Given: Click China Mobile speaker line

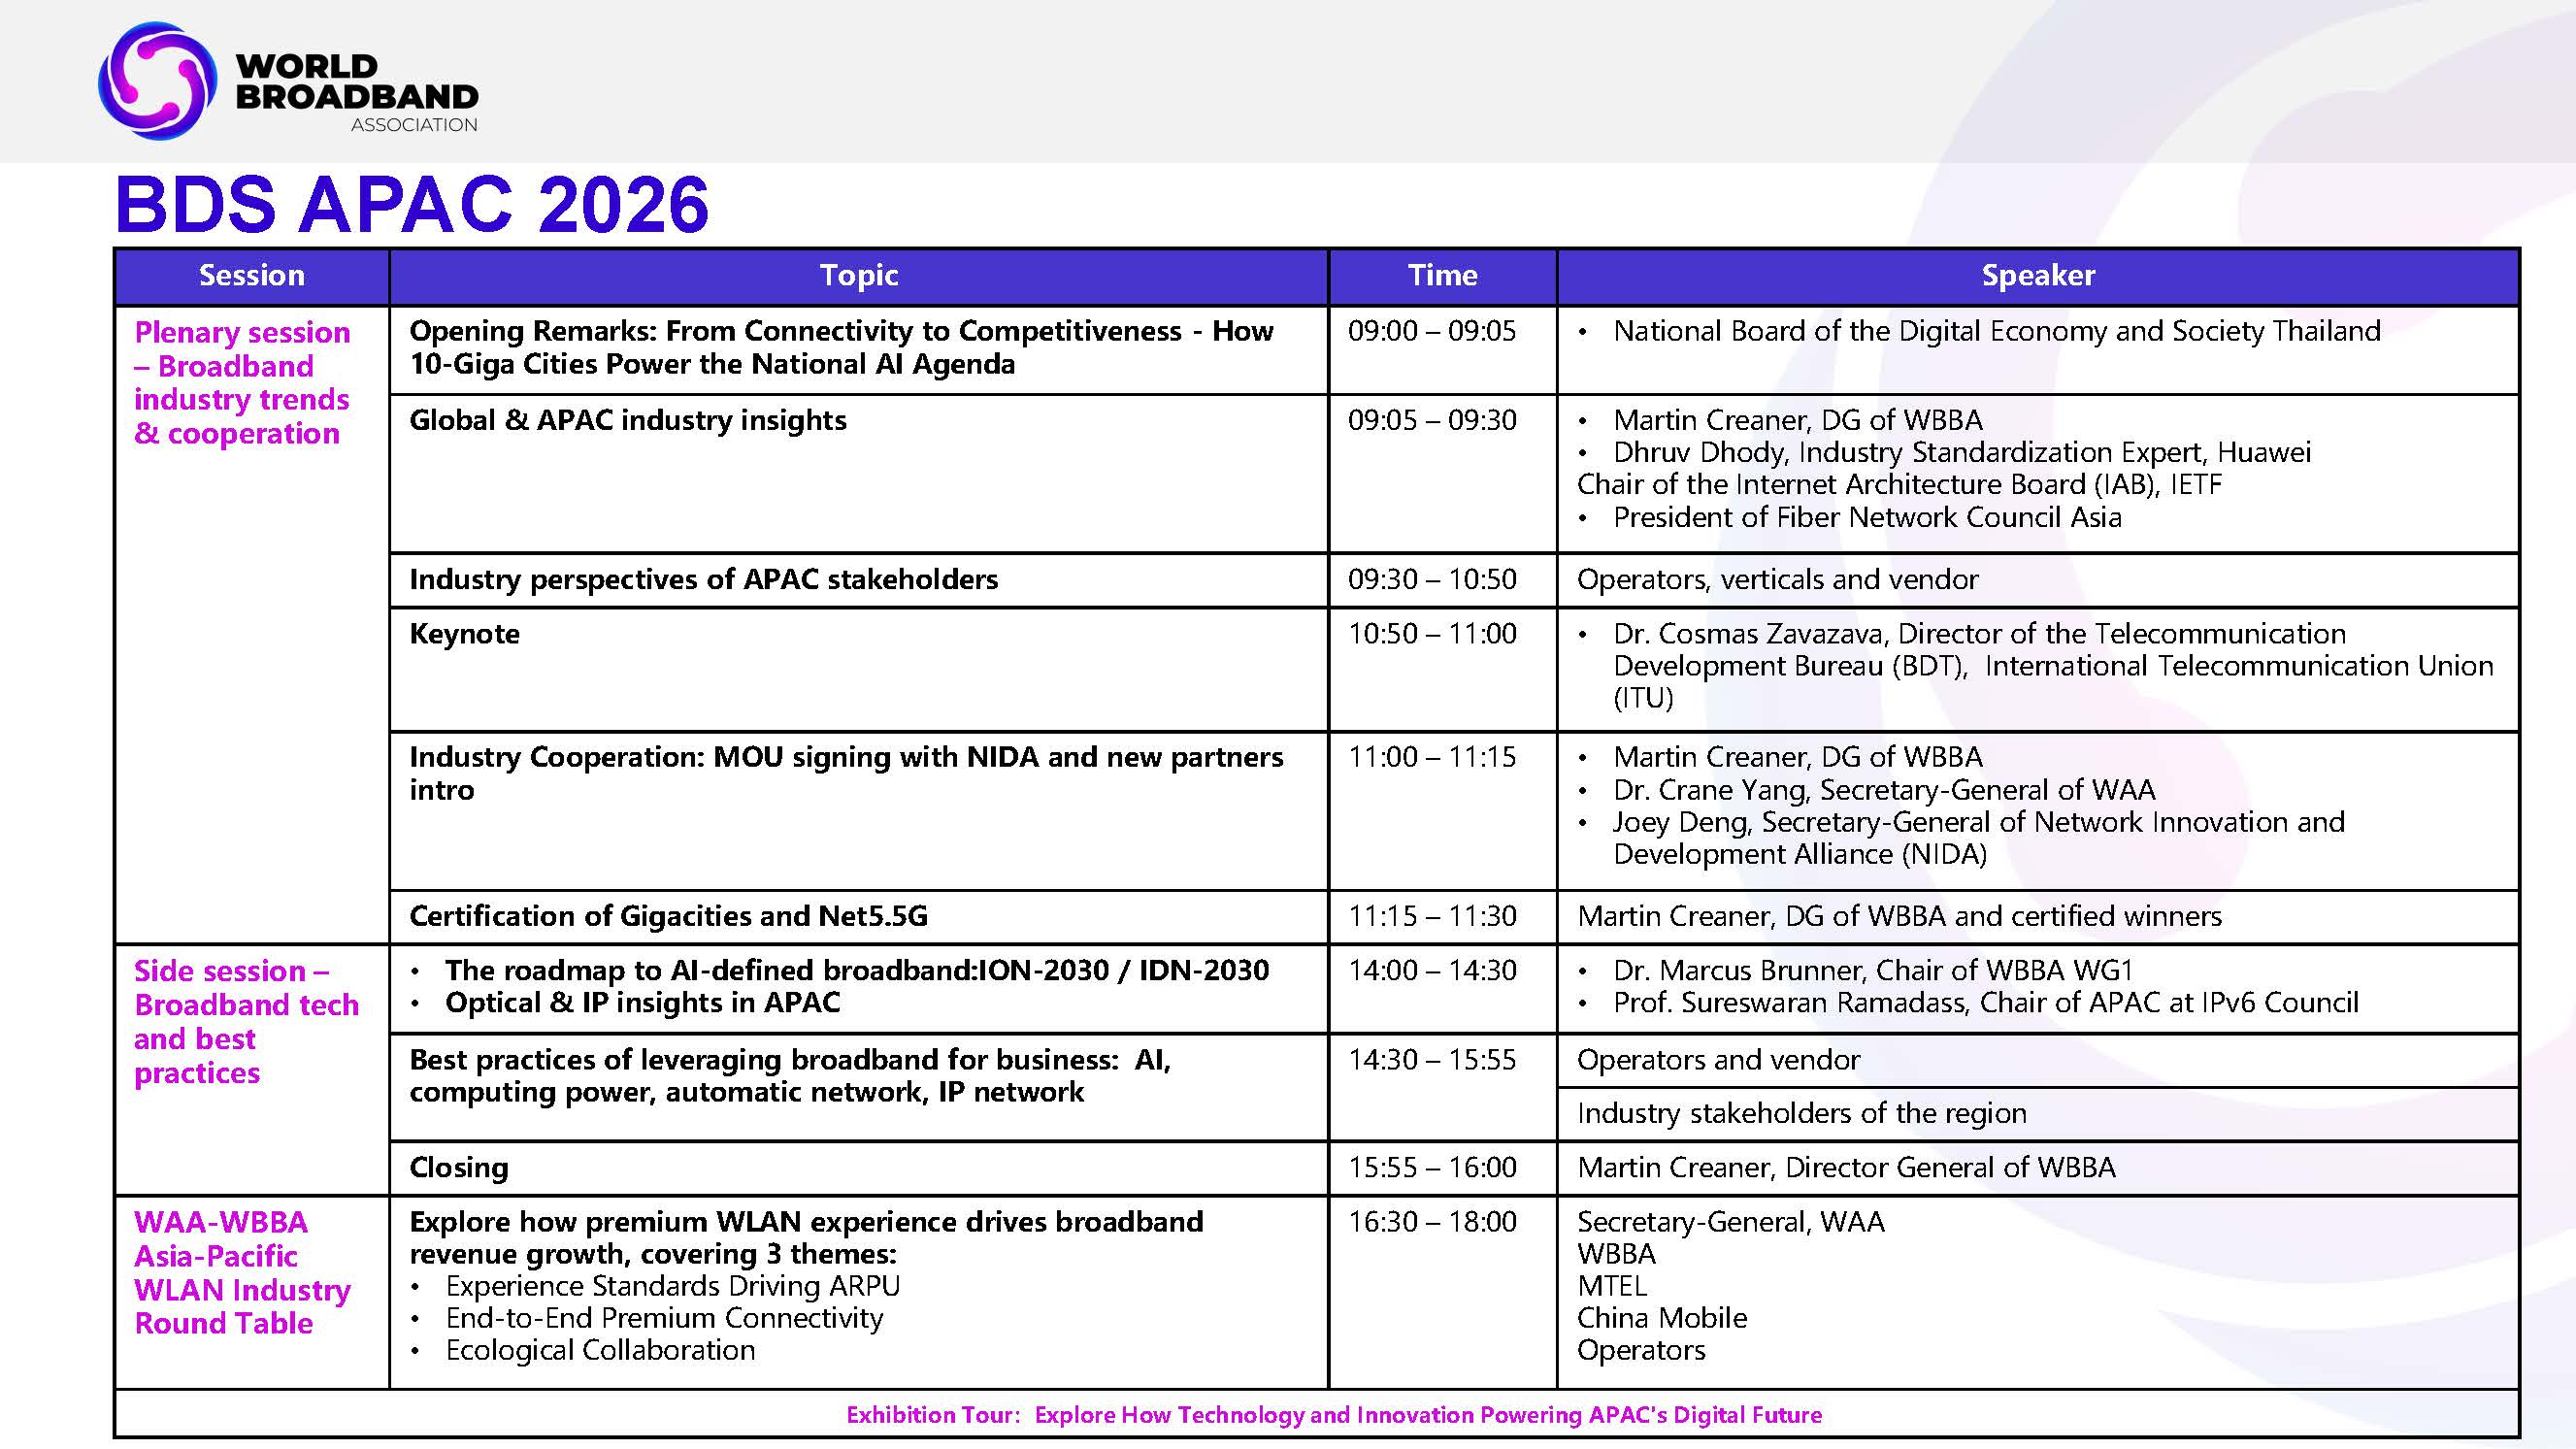Looking at the screenshot, I should point(1662,1318).
